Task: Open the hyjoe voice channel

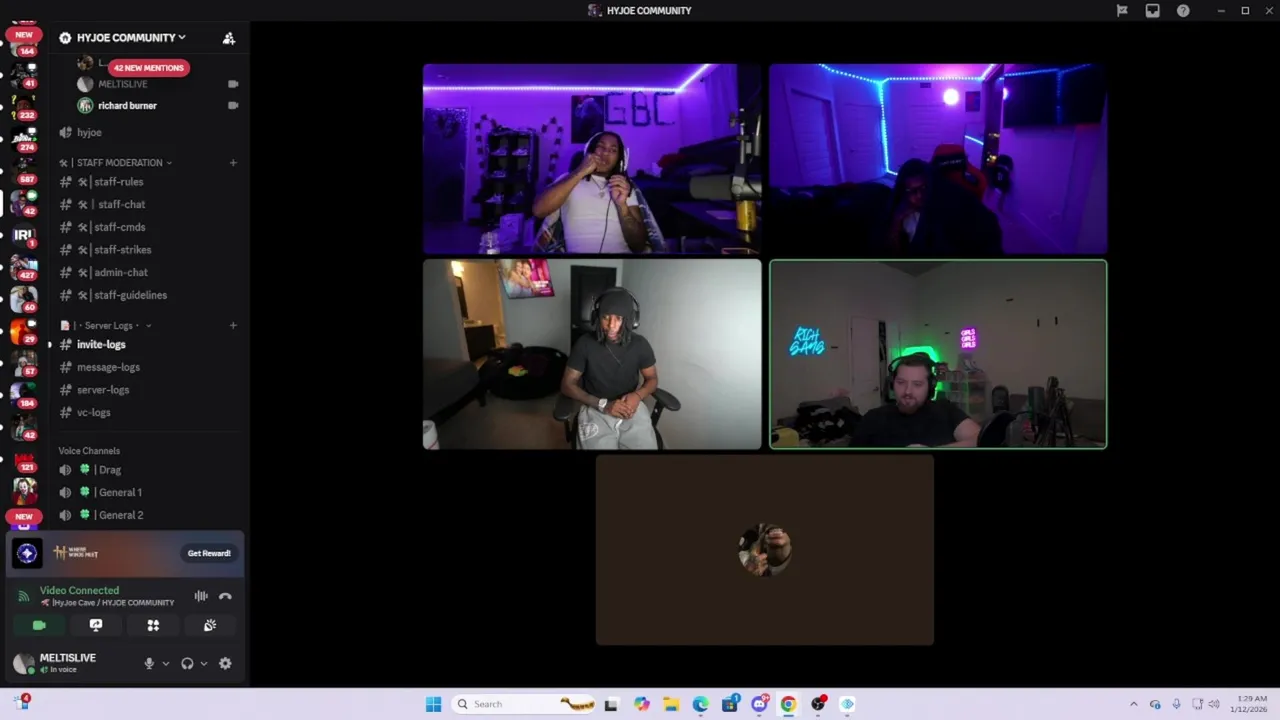Action: [89, 132]
